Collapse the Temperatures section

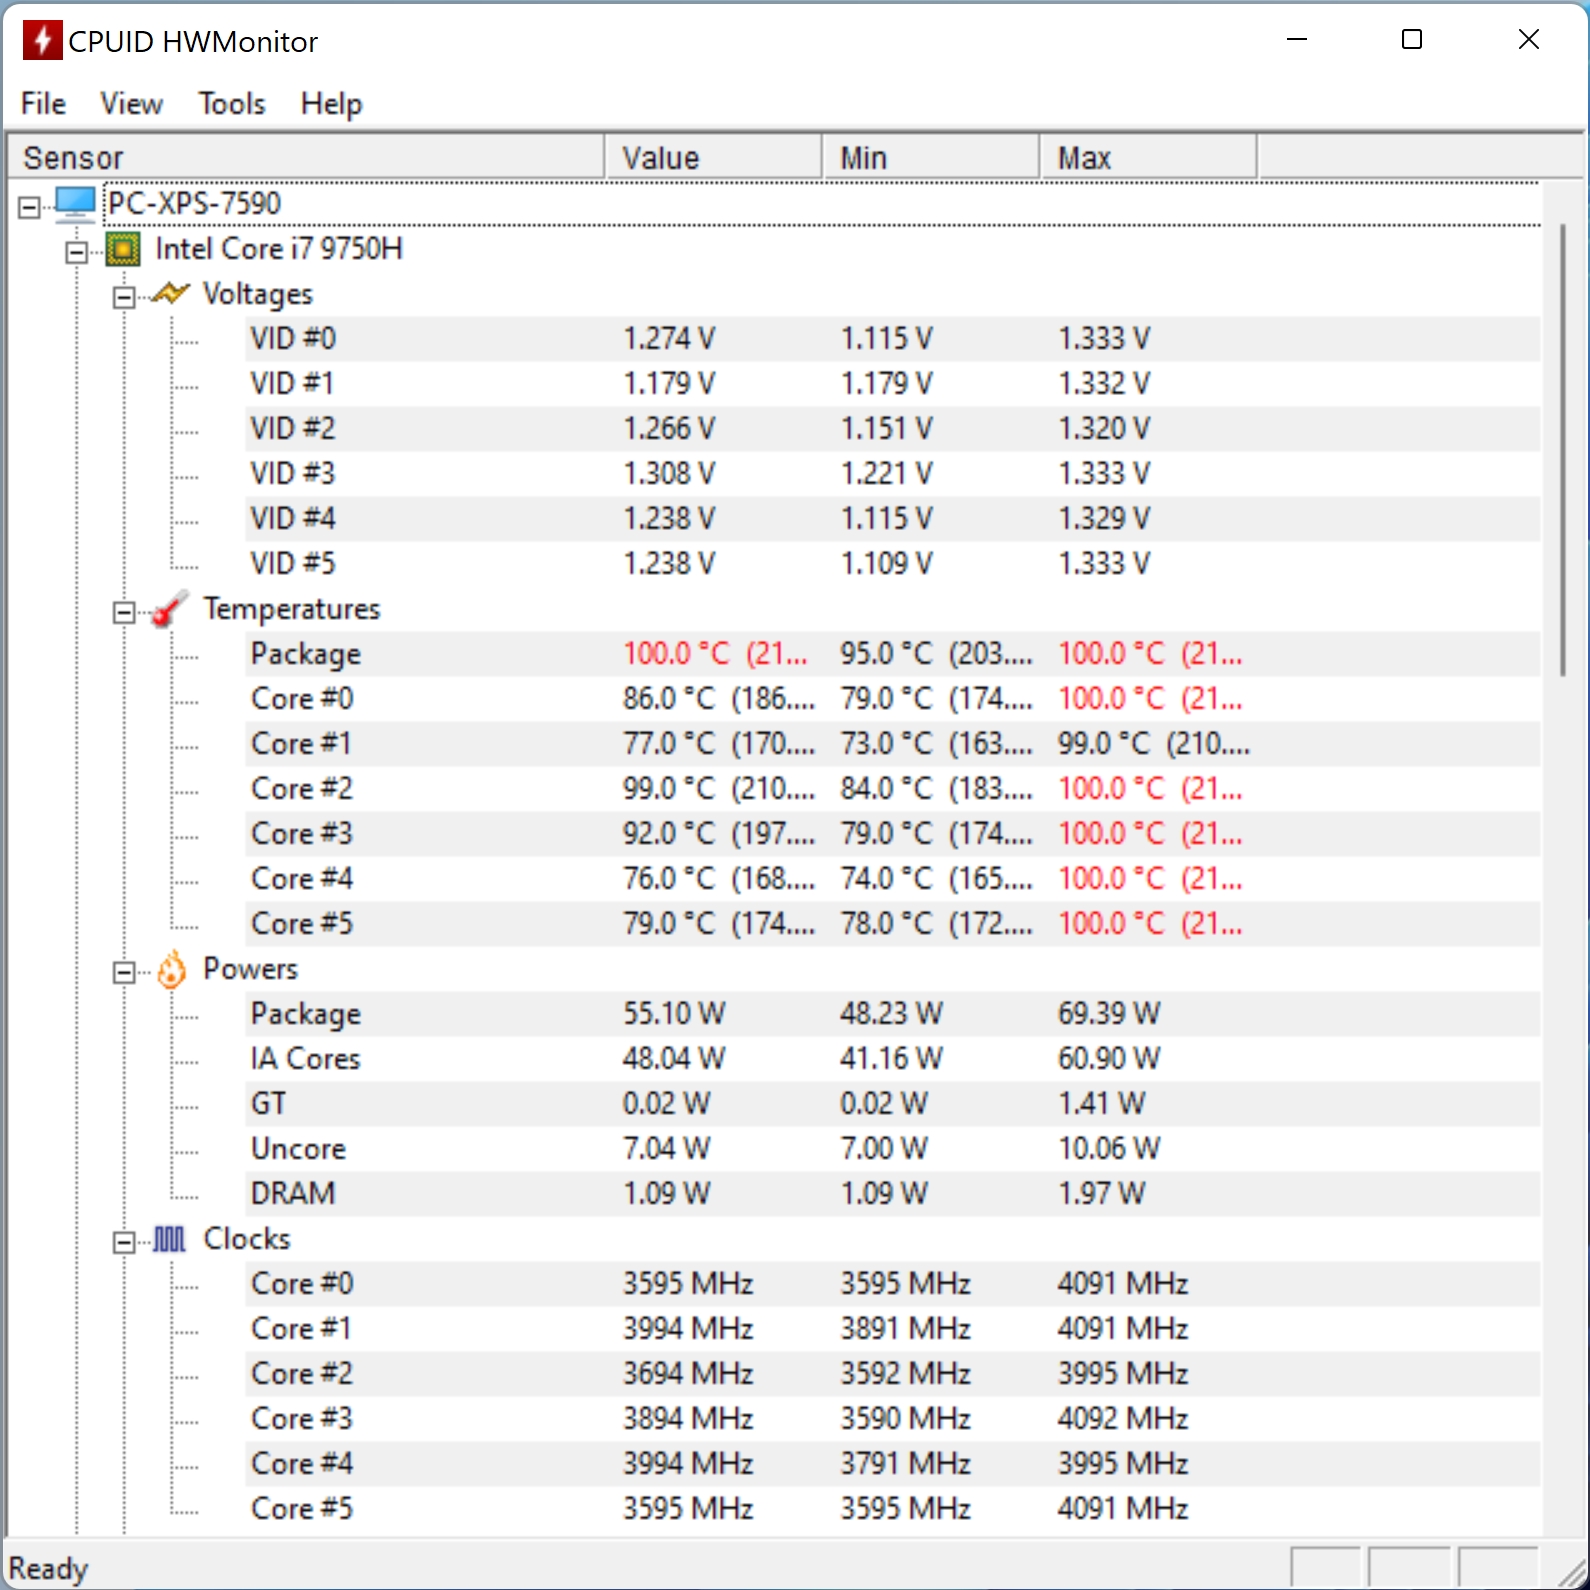124,613
